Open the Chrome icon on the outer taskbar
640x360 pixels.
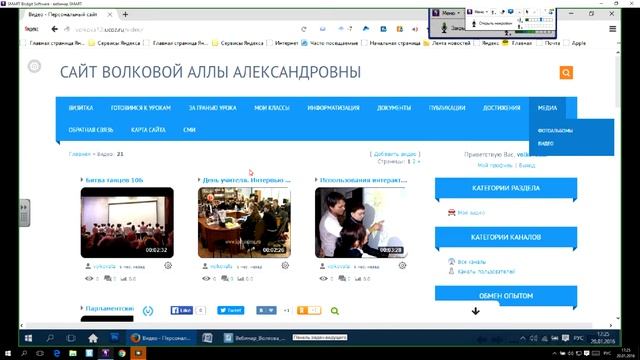[x=122, y=353]
